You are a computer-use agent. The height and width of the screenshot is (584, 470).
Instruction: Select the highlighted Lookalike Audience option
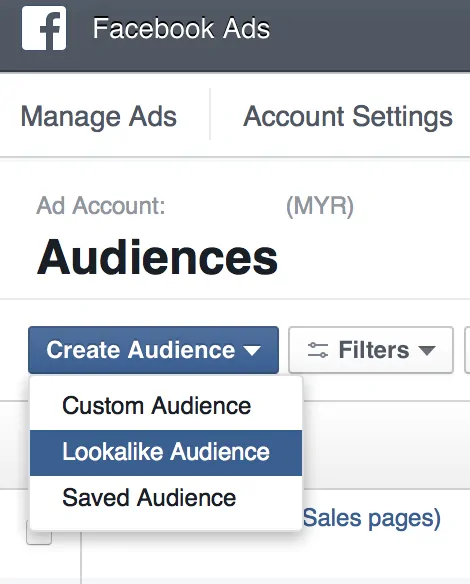[166, 453]
